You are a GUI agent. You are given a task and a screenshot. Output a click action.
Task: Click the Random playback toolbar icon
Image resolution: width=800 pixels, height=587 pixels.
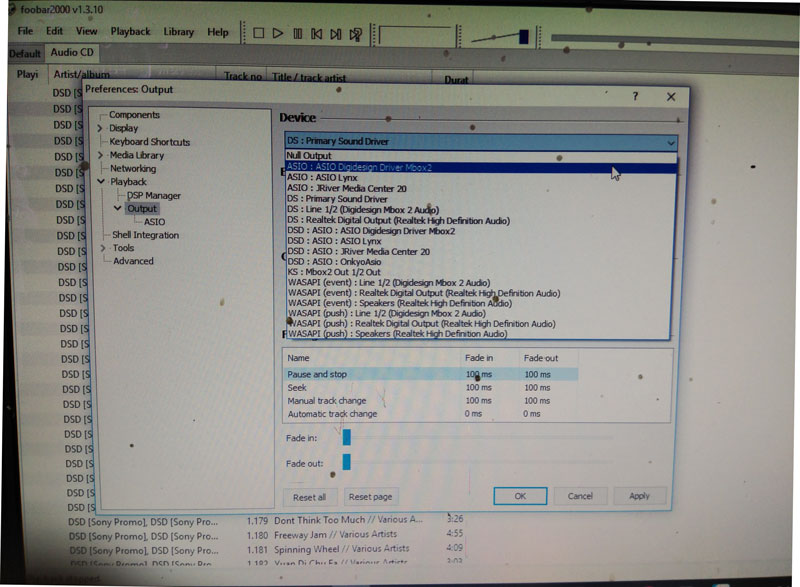pyautogui.click(x=355, y=34)
